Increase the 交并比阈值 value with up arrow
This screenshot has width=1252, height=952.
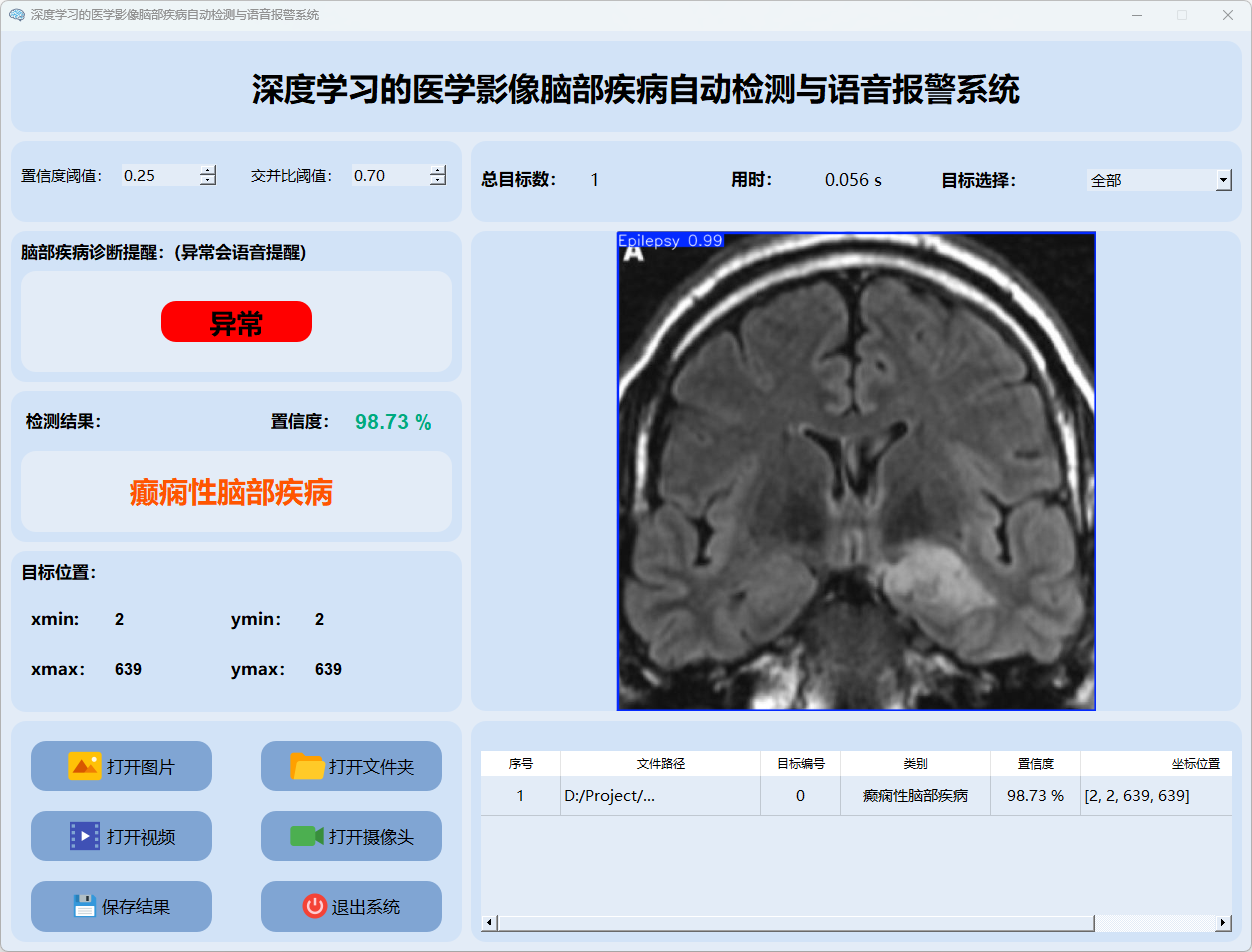(438, 170)
